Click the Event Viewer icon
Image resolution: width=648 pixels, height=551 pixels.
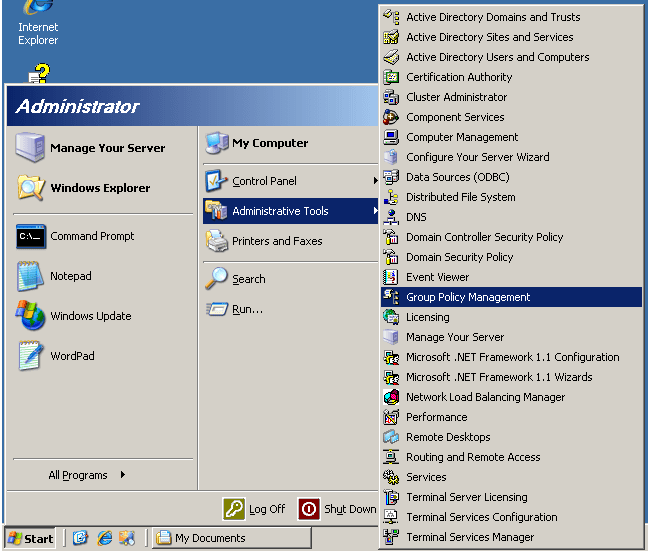tap(391, 277)
